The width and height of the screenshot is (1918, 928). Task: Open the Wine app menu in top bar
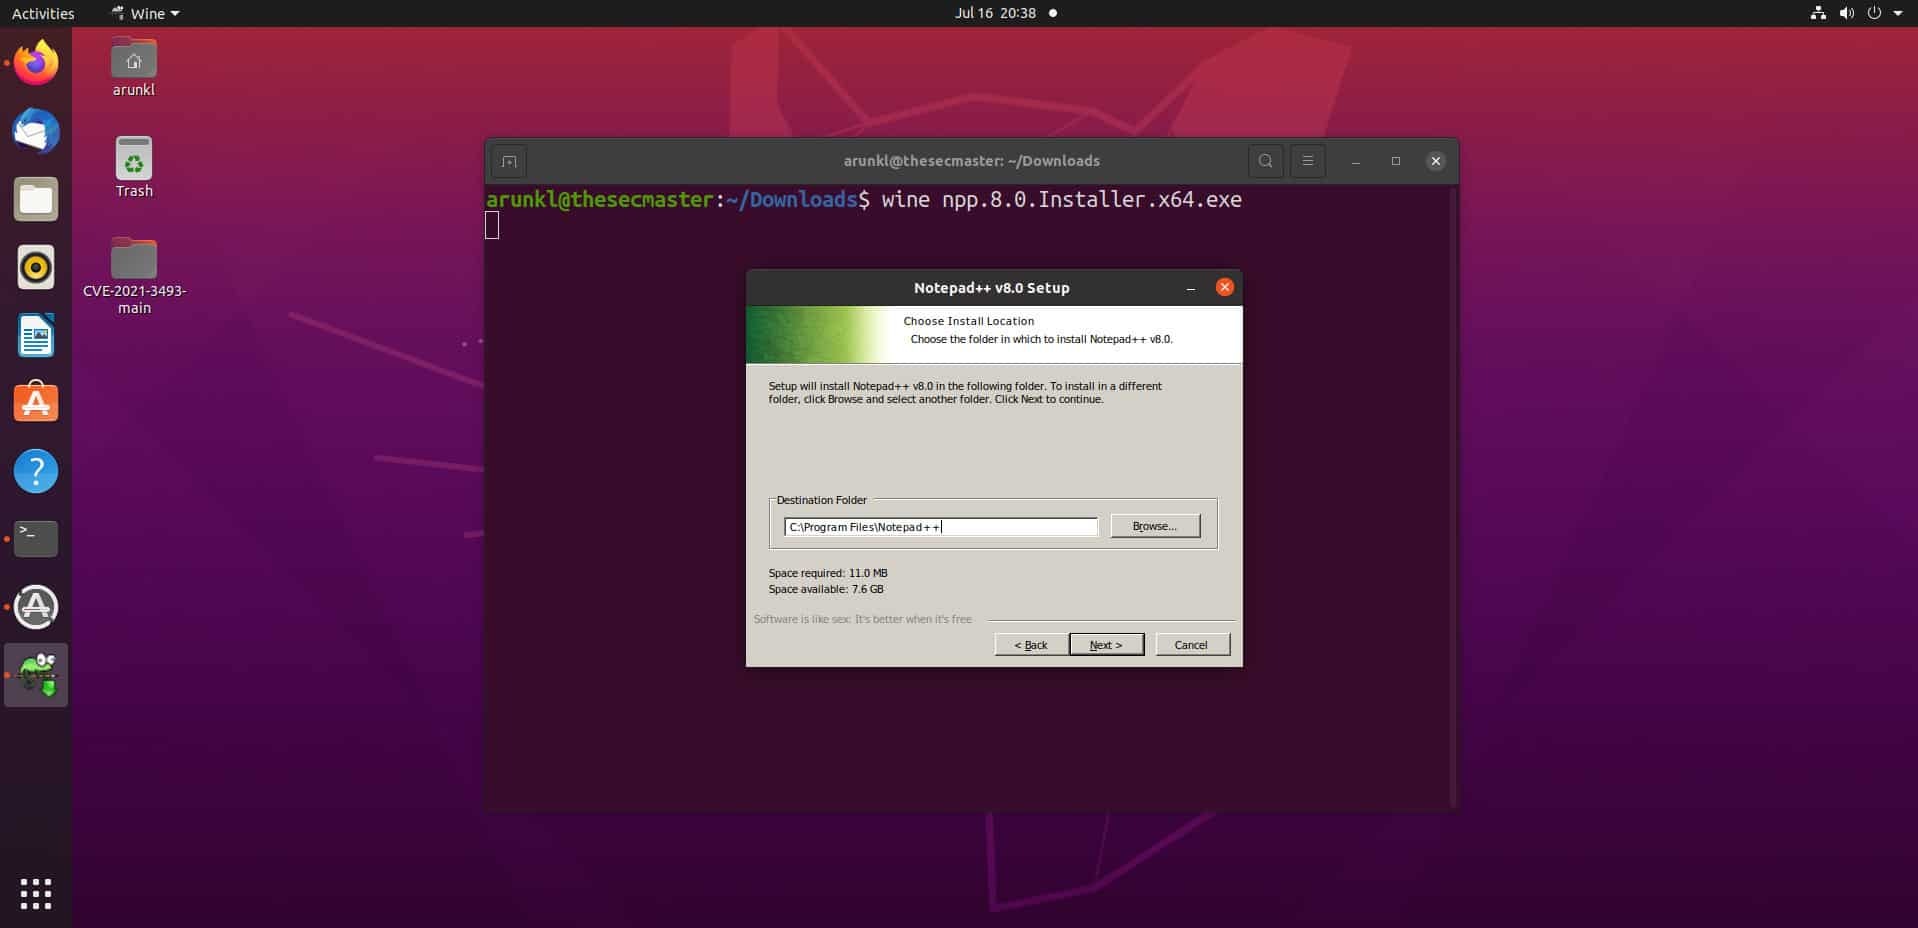click(x=146, y=13)
